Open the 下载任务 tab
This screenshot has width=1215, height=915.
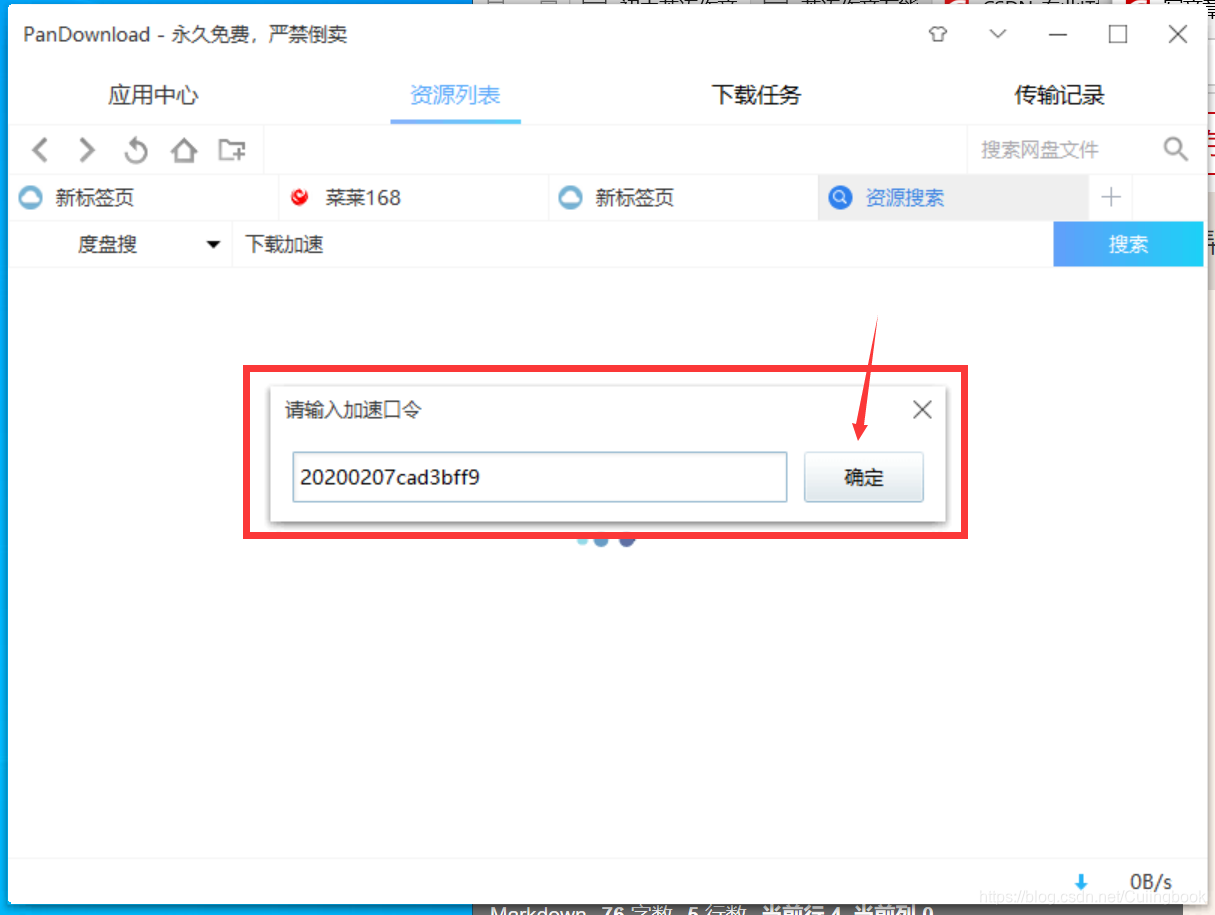pyautogui.click(x=756, y=96)
